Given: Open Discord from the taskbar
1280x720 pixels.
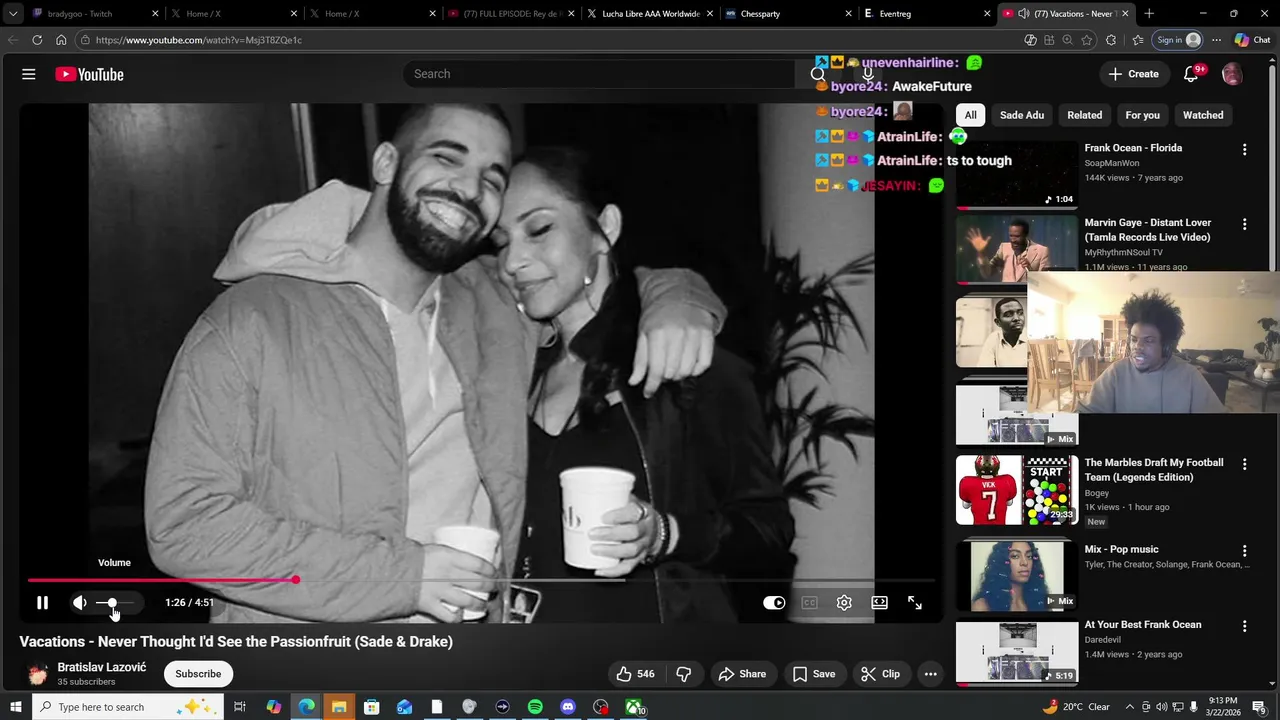Looking at the screenshot, I should [568, 707].
